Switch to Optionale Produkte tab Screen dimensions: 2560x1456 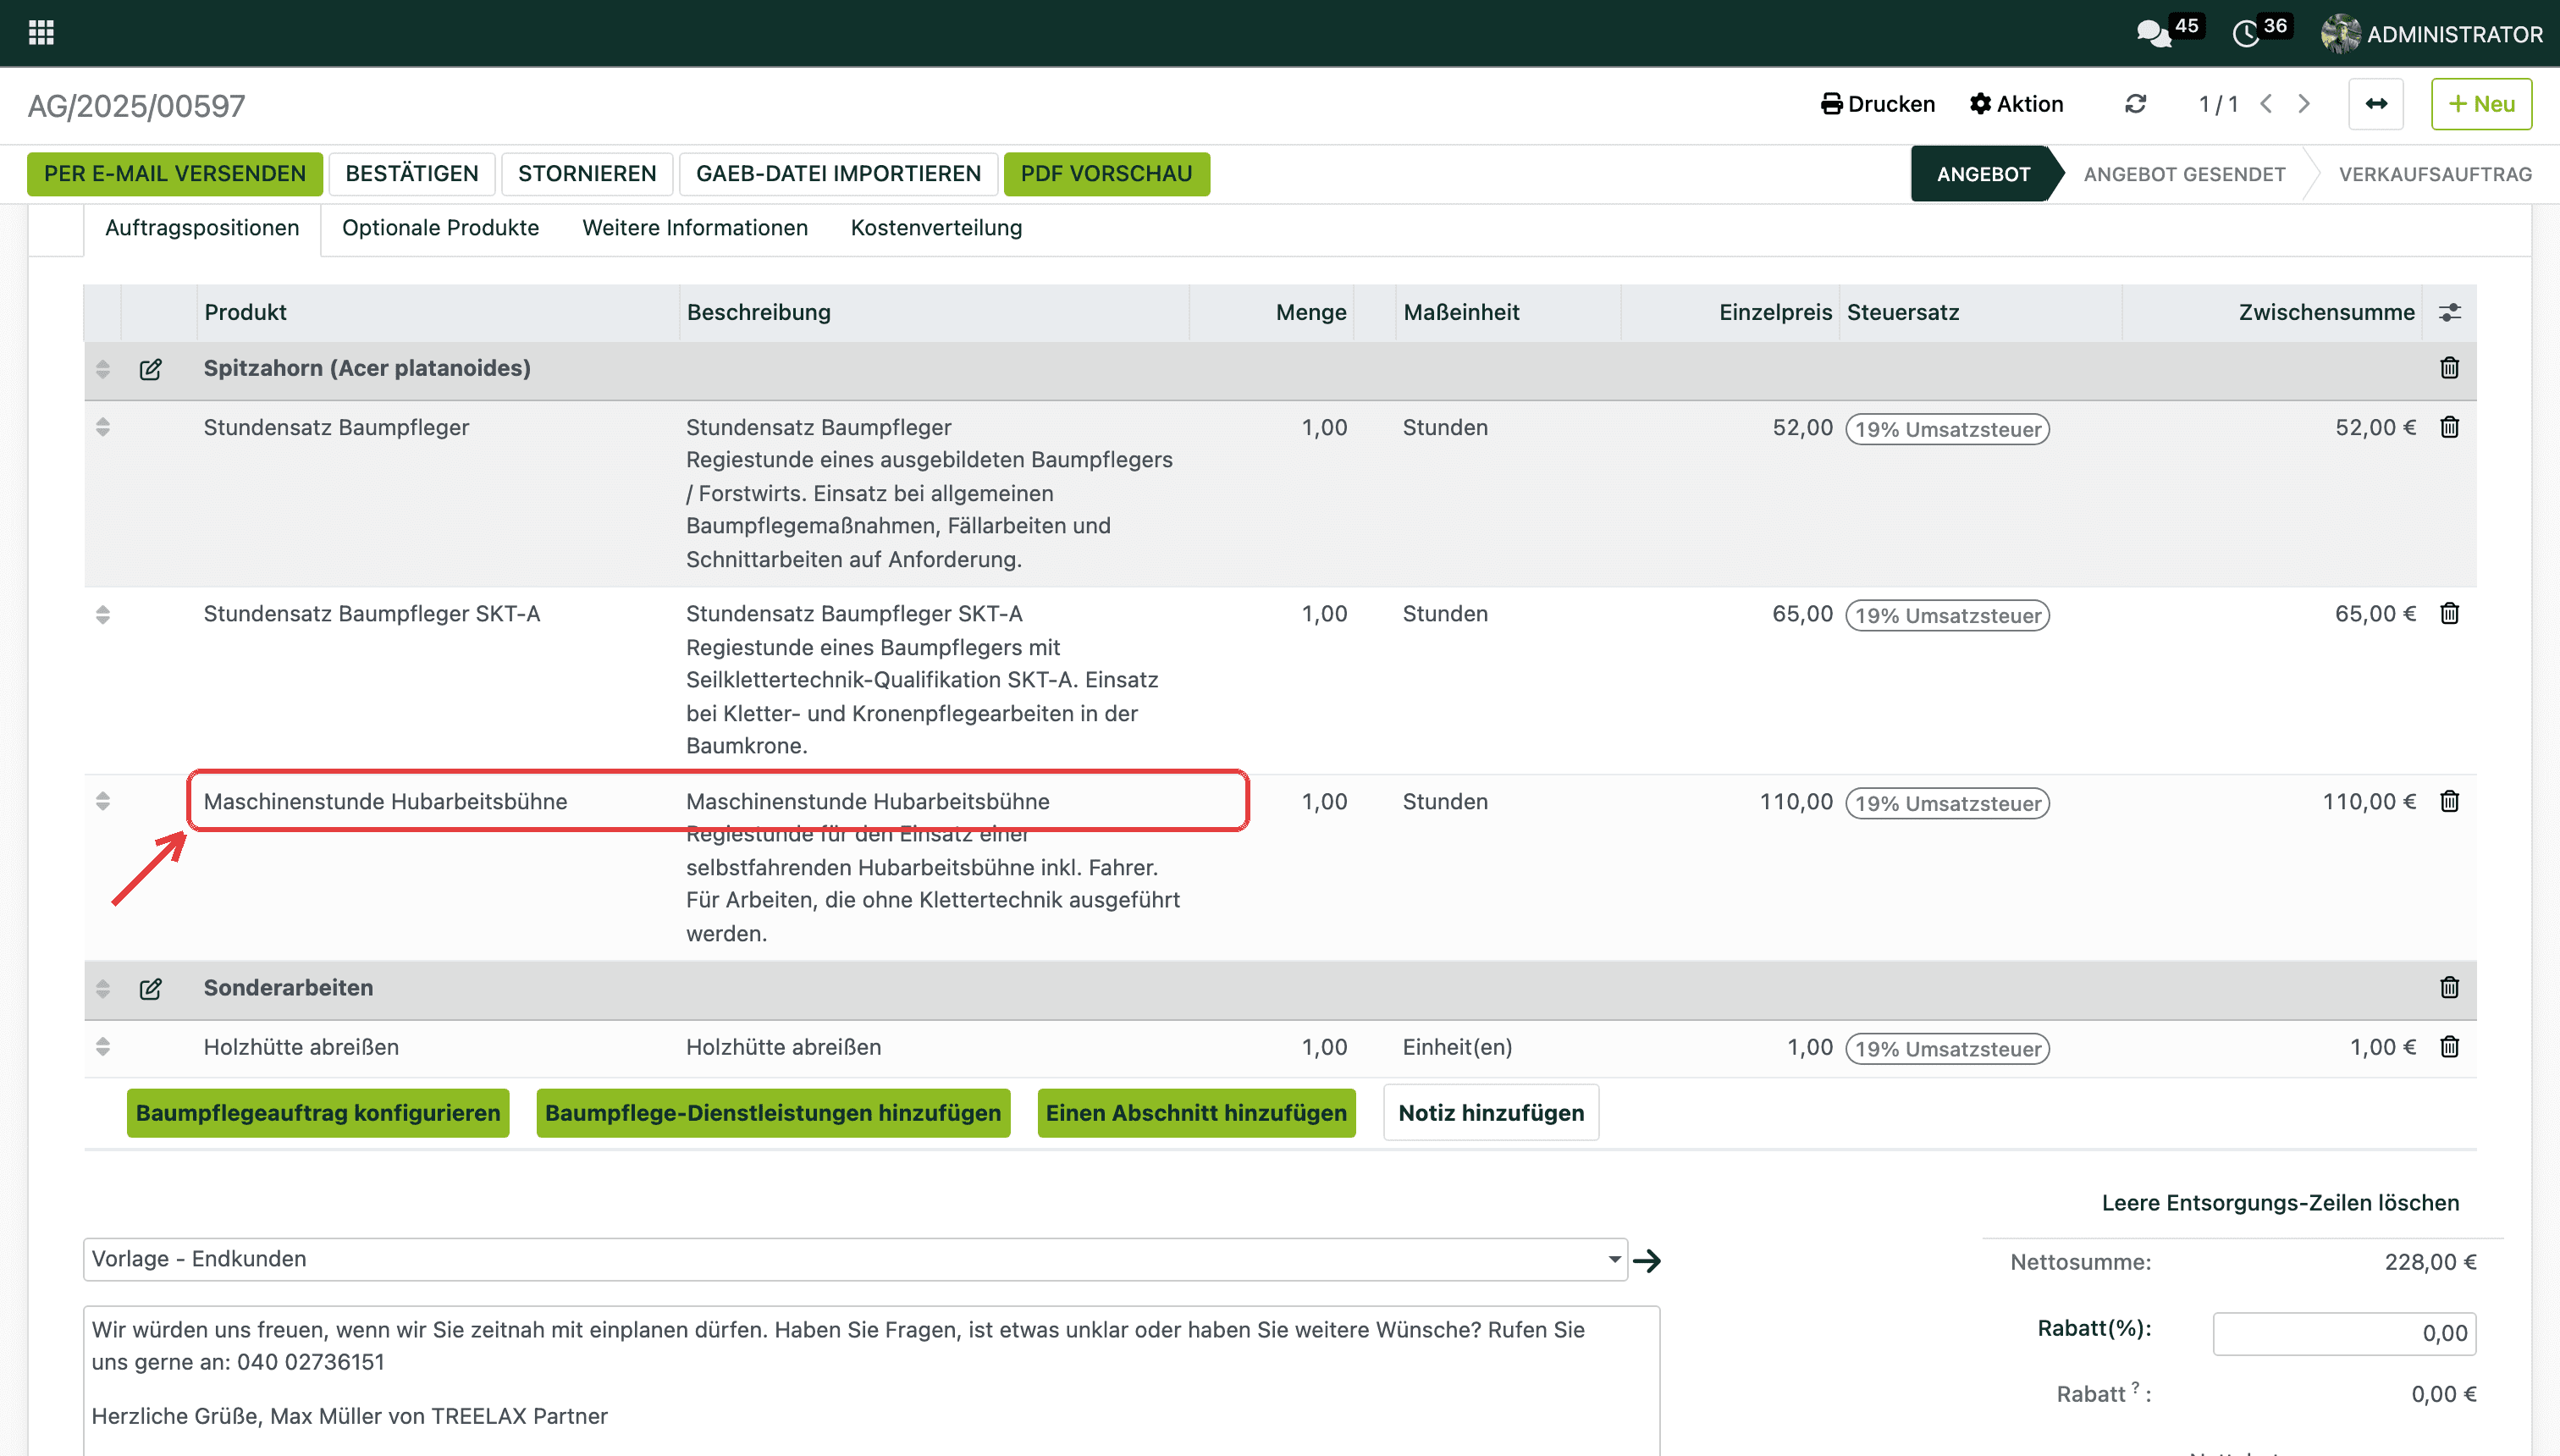[440, 228]
